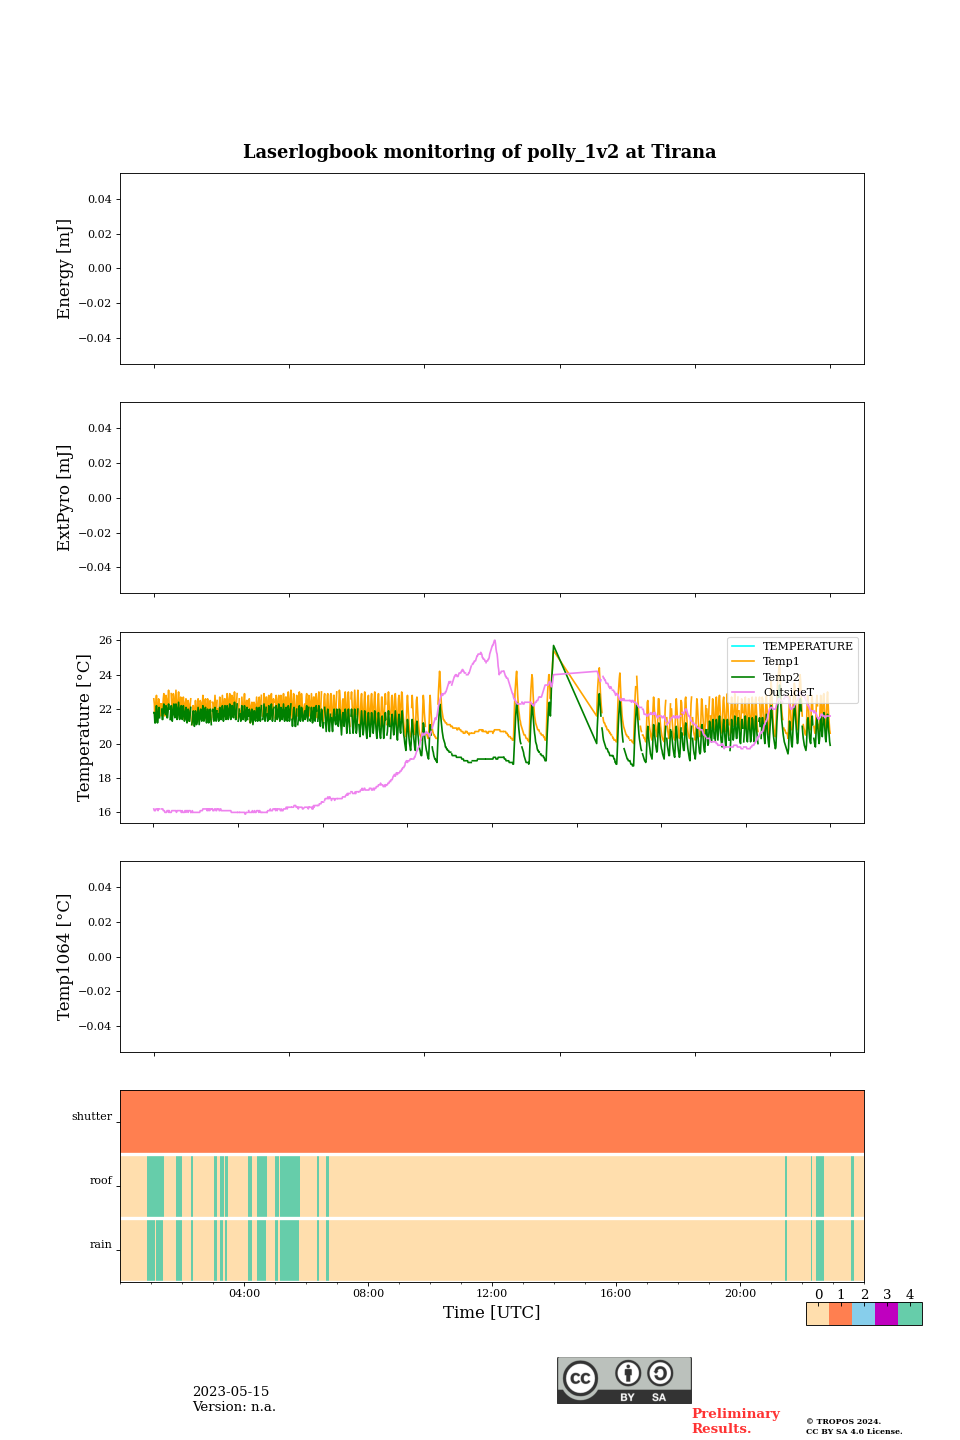
Task: Click the TROPOS 2024 copyright notice
Action: (x=854, y=1427)
